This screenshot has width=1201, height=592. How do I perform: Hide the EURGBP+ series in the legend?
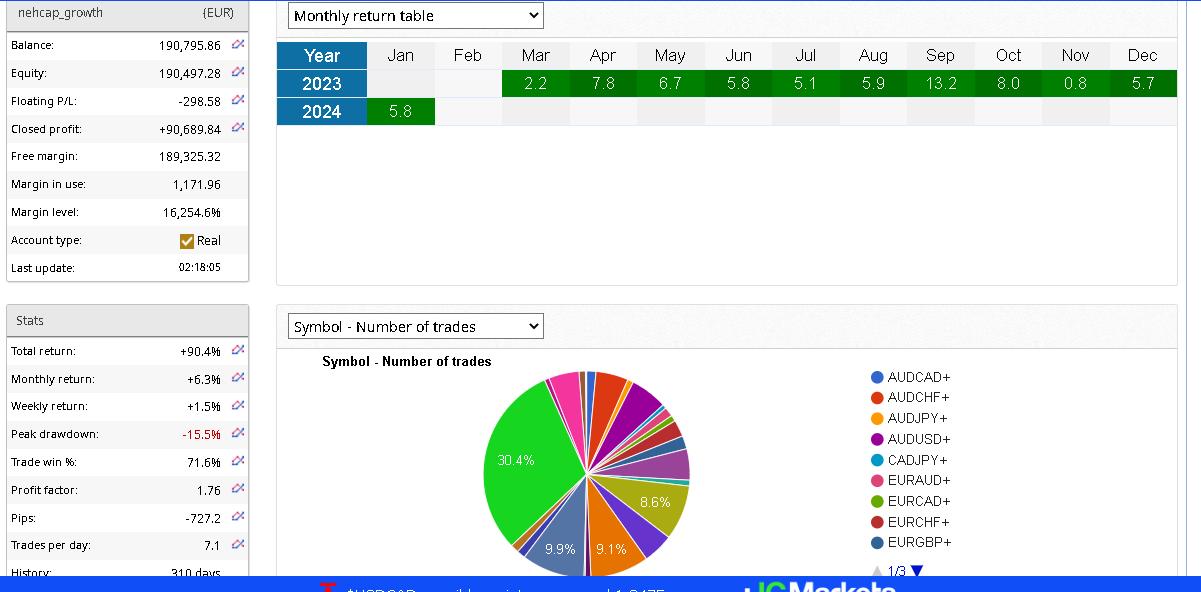point(910,543)
